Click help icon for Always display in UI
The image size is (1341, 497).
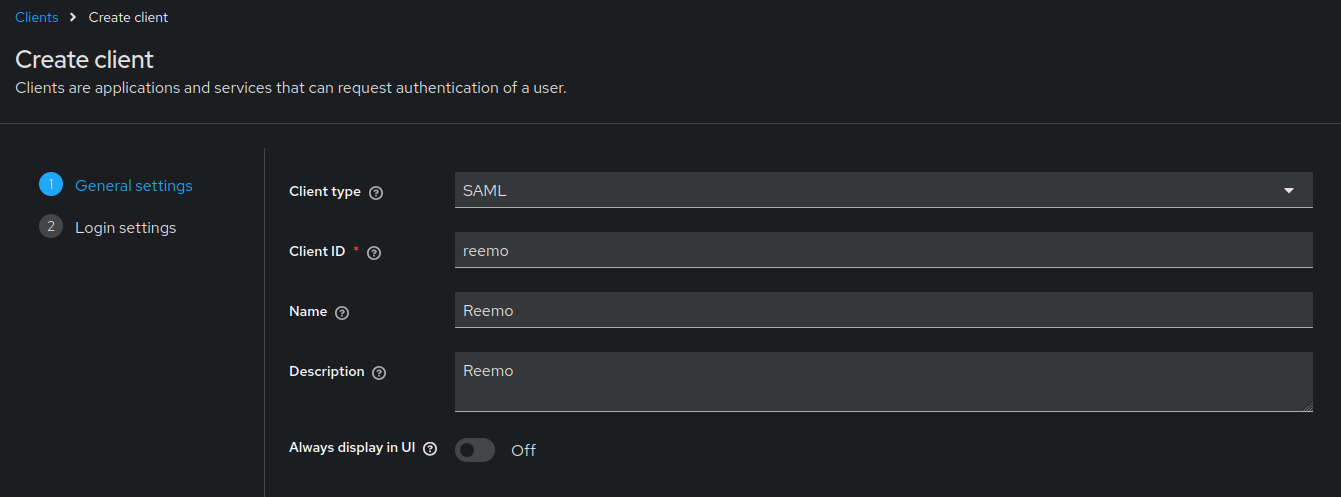point(430,449)
